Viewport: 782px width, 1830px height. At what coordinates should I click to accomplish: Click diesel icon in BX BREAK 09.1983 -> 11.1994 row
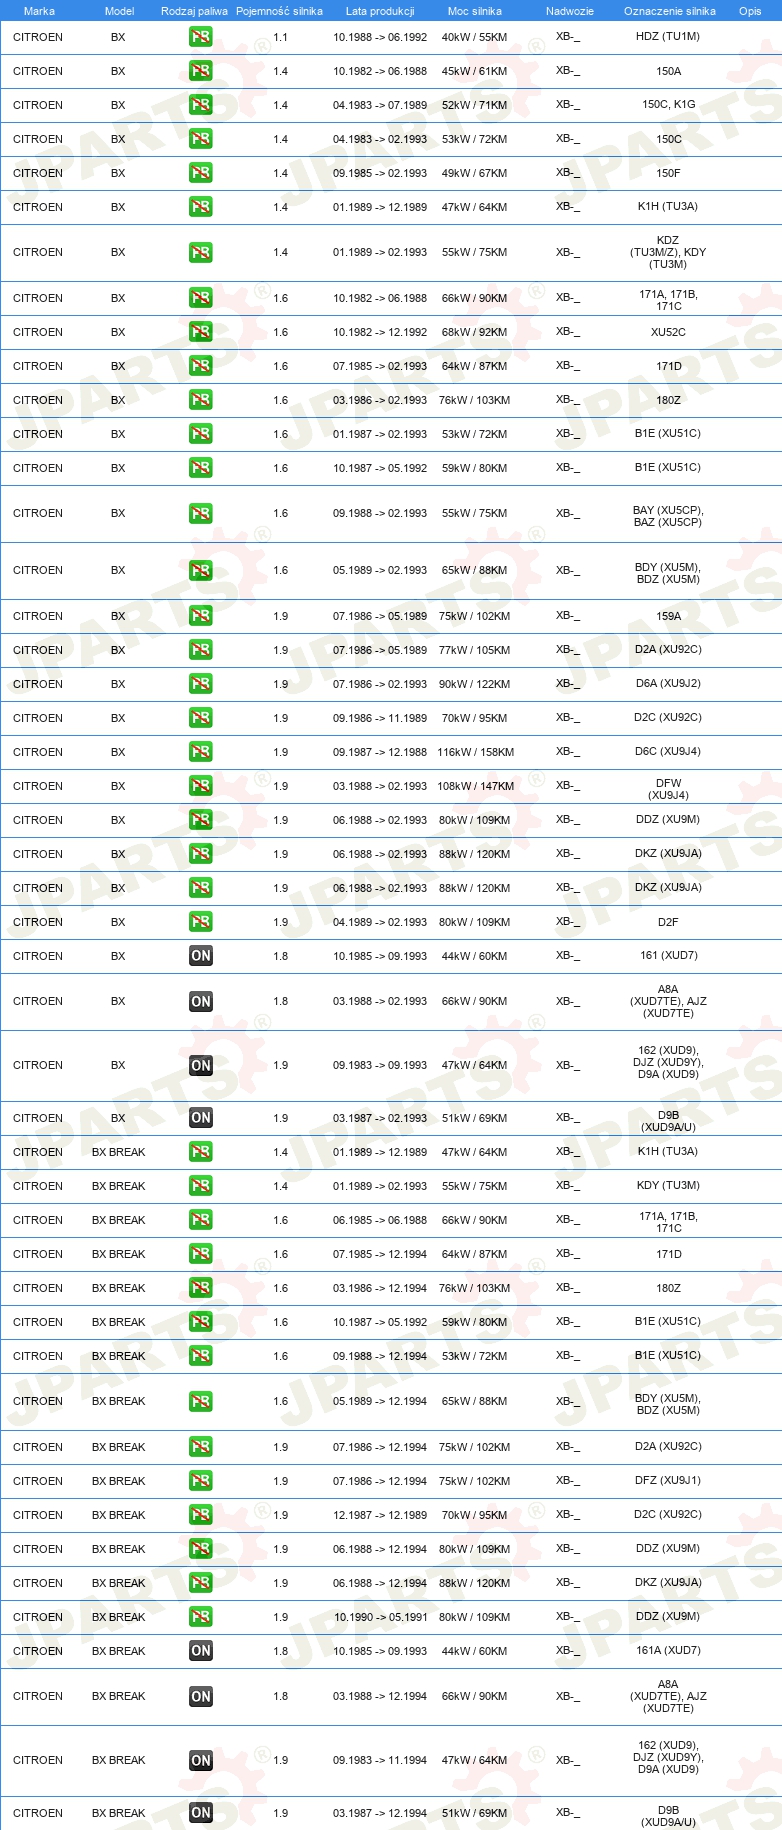pos(201,1761)
